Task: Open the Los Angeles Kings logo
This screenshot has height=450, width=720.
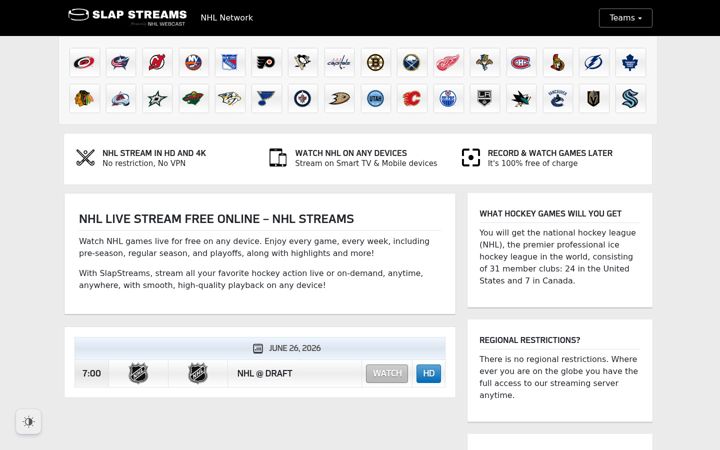Action: (485, 98)
